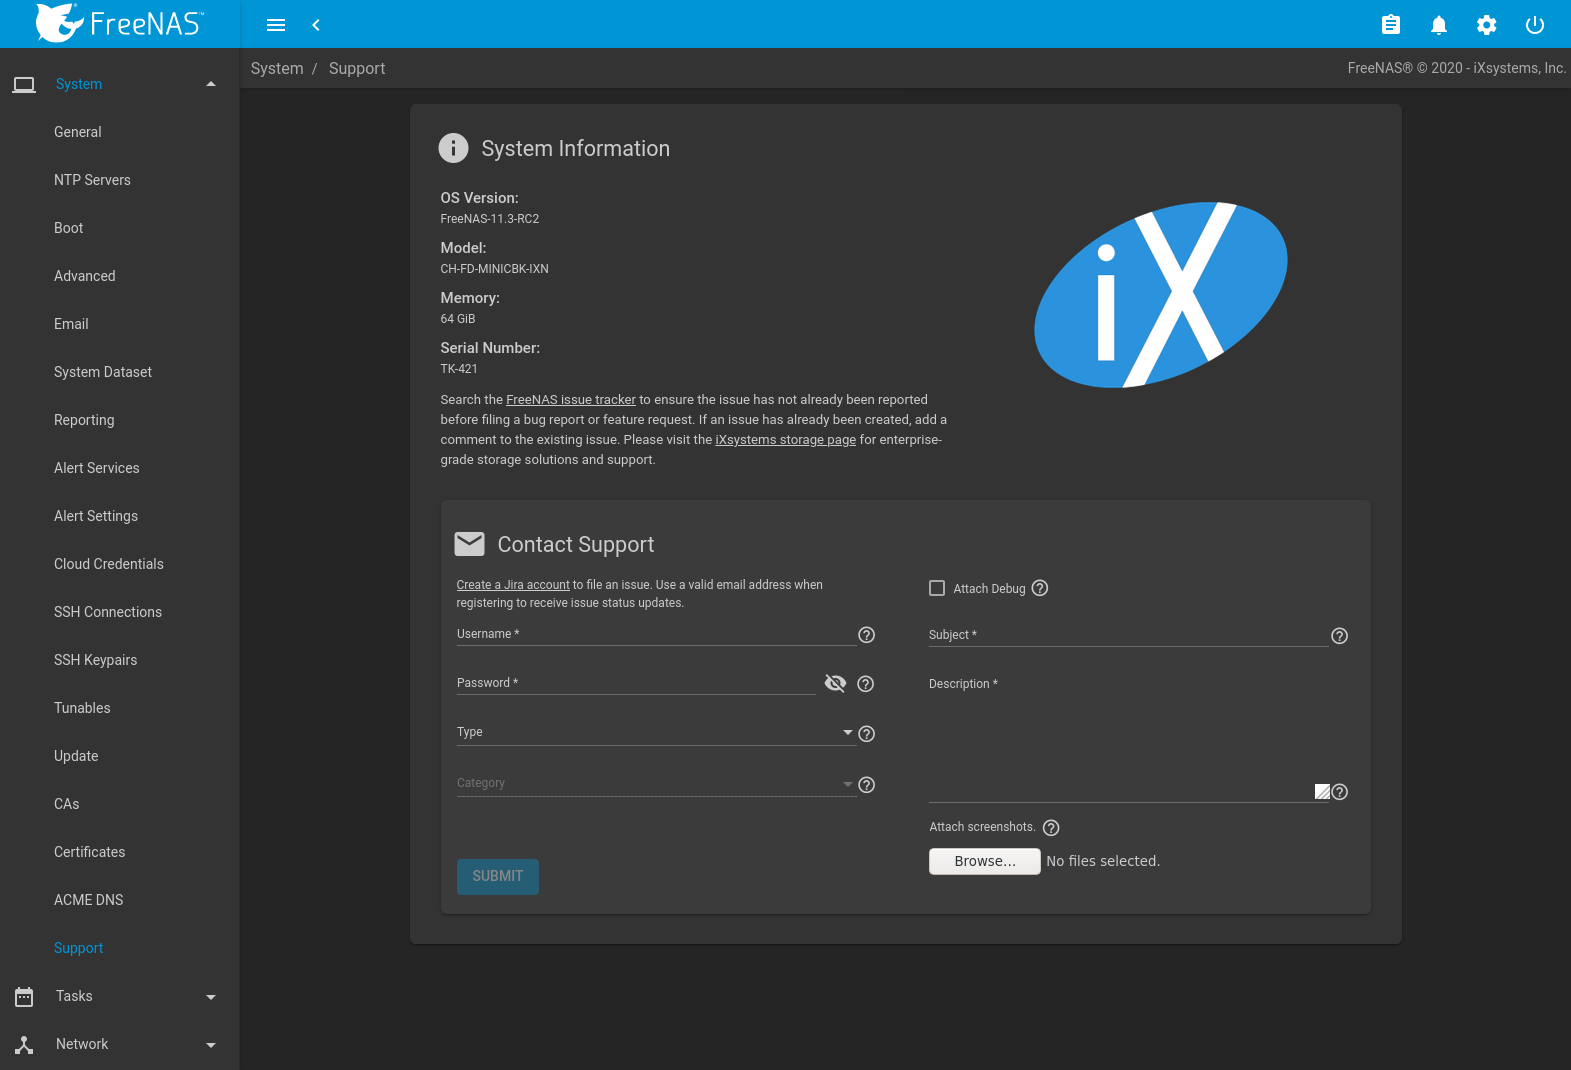This screenshot has height=1070, width=1571.
Task: Show help for the Username field
Action: coord(867,635)
